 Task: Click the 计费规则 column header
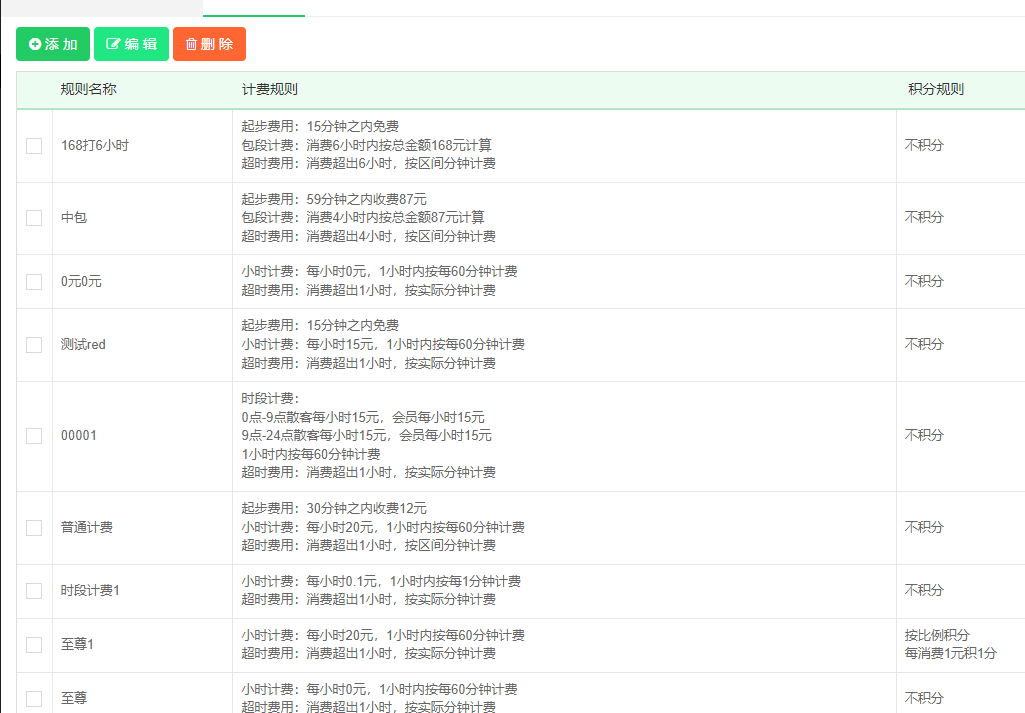[x=269, y=90]
